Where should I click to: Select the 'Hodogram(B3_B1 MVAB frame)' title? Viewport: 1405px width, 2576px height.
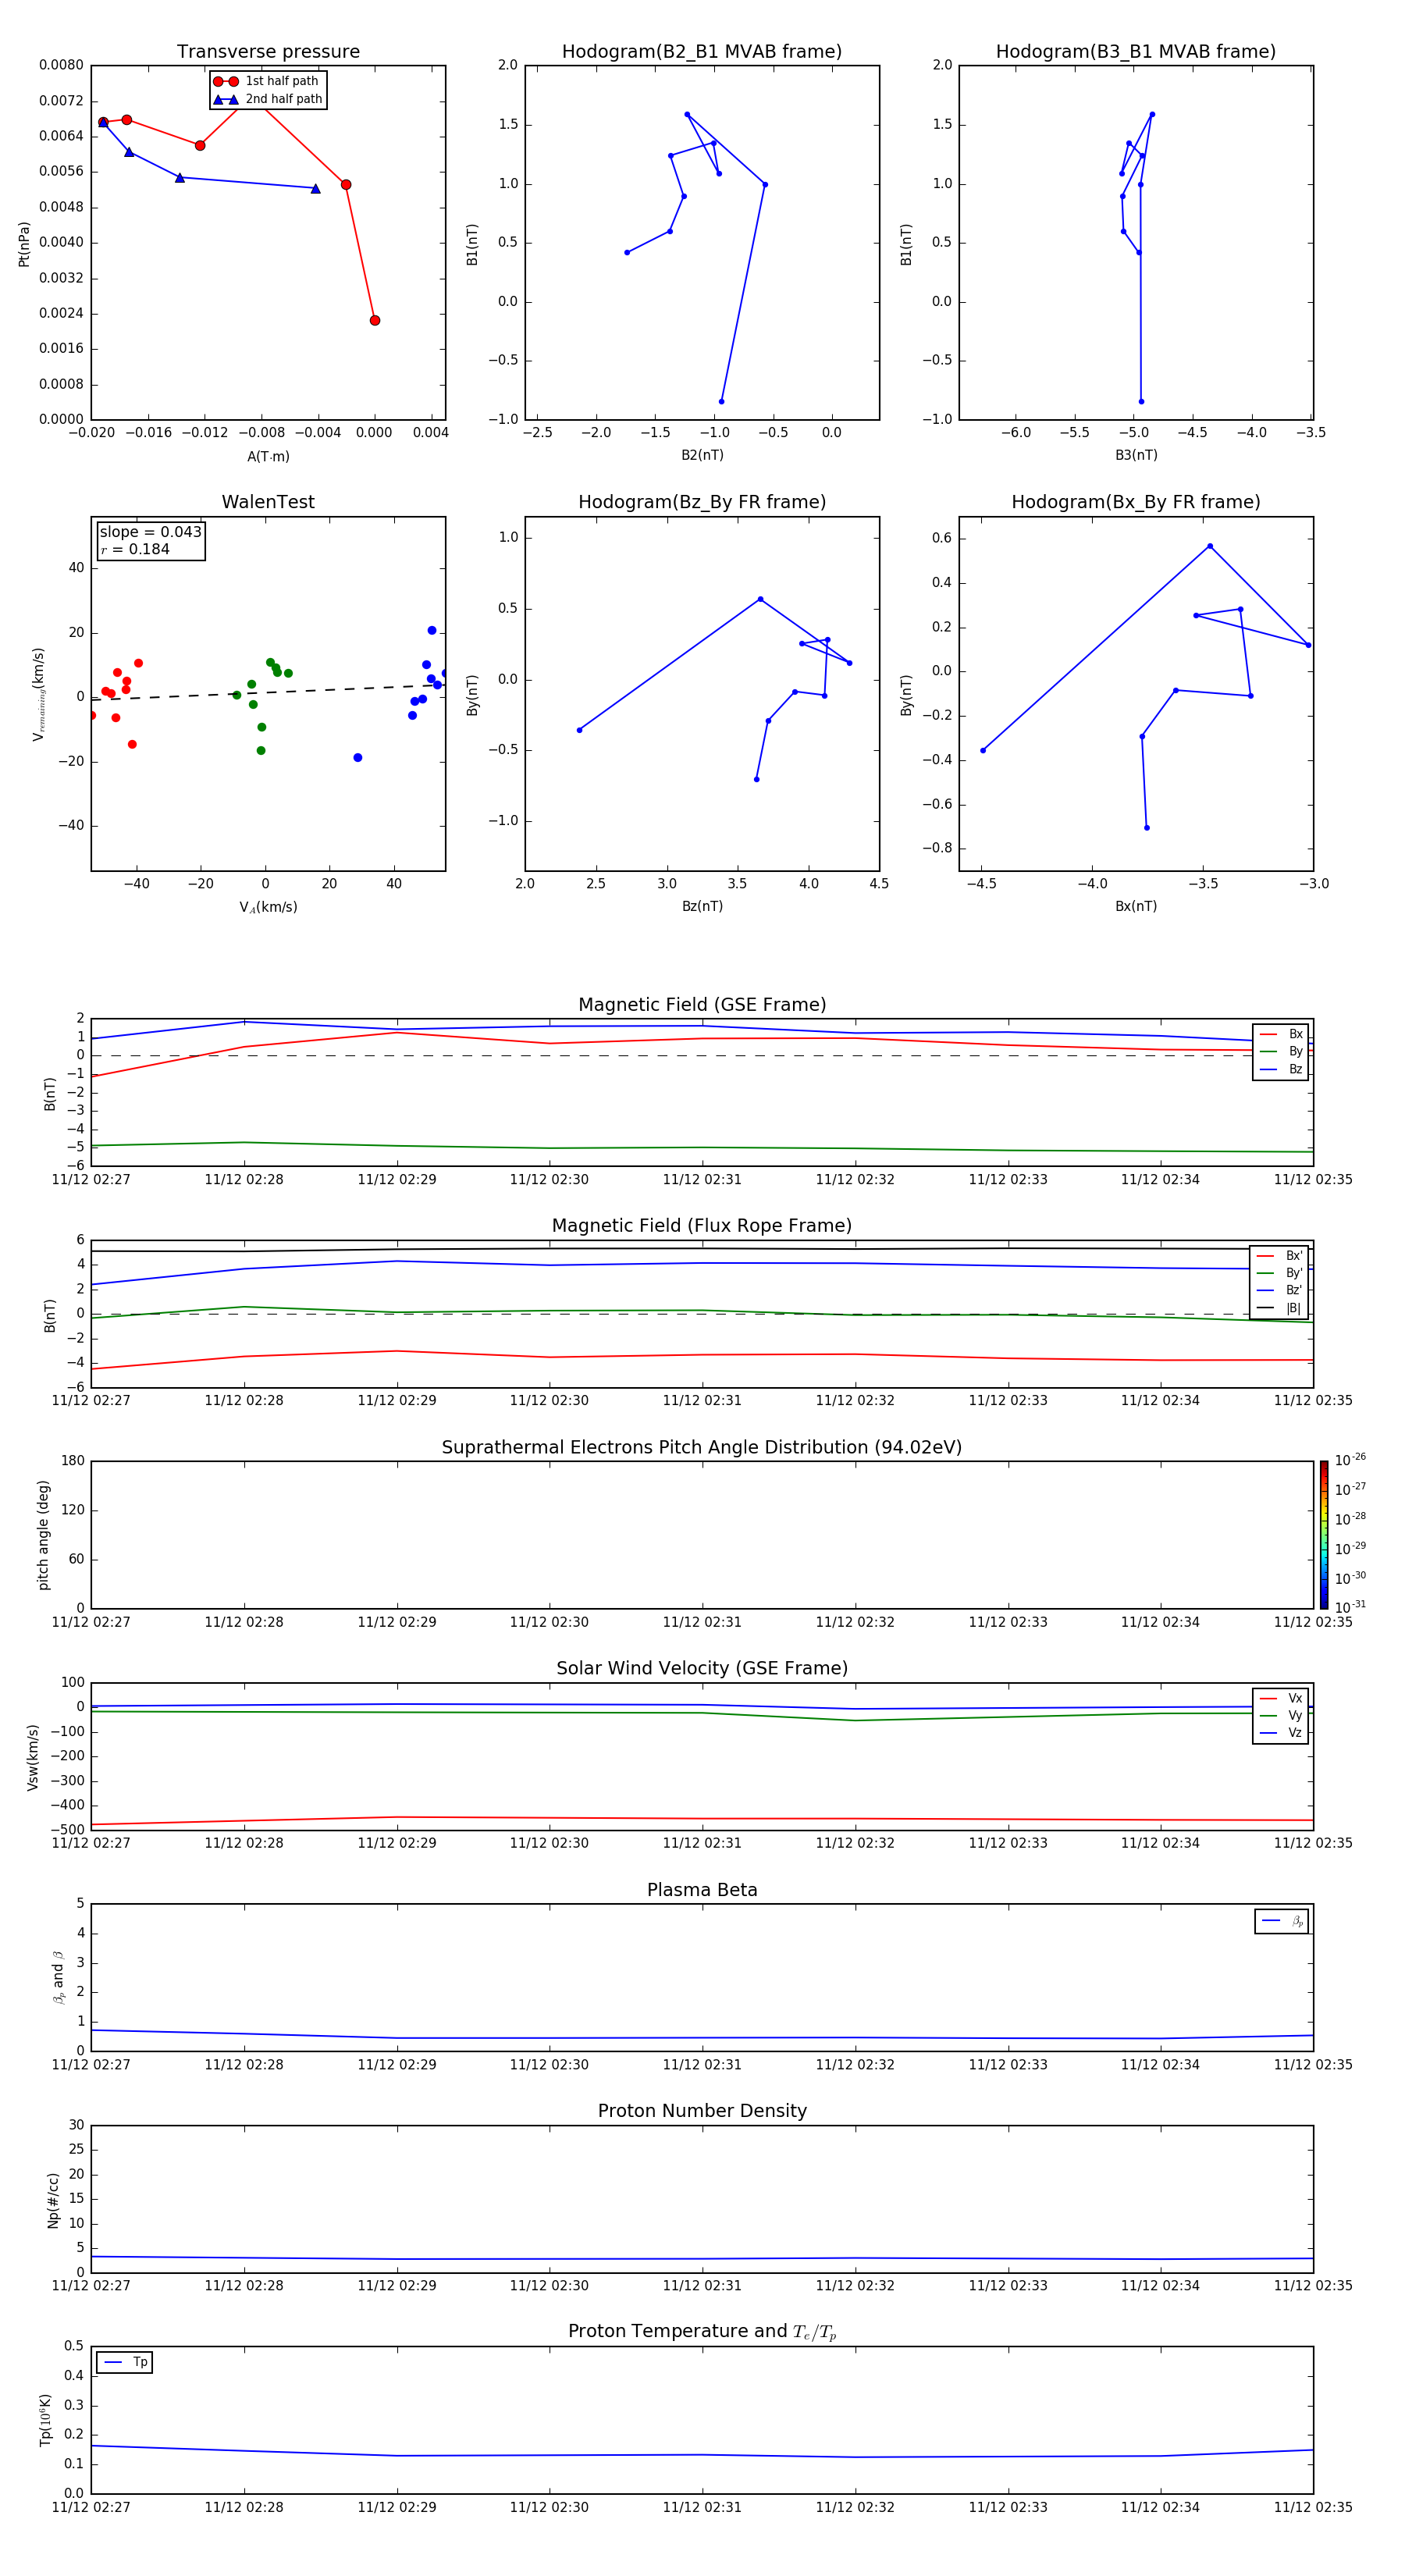click(1136, 52)
